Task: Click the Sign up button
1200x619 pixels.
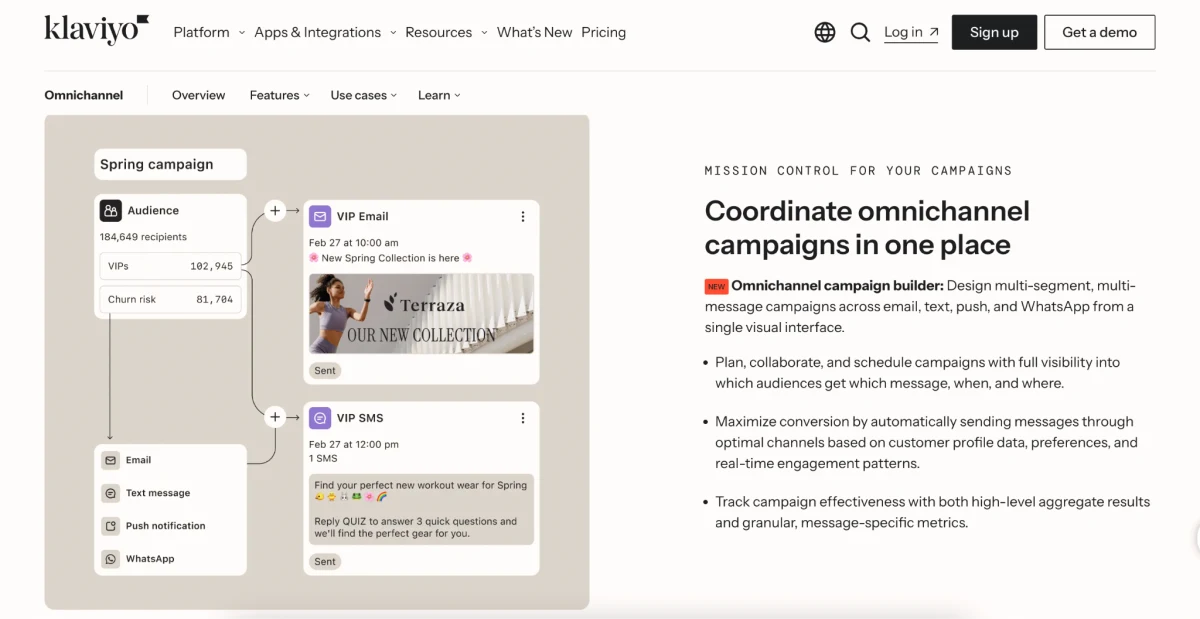Action: pyautogui.click(x=994, y=32)
